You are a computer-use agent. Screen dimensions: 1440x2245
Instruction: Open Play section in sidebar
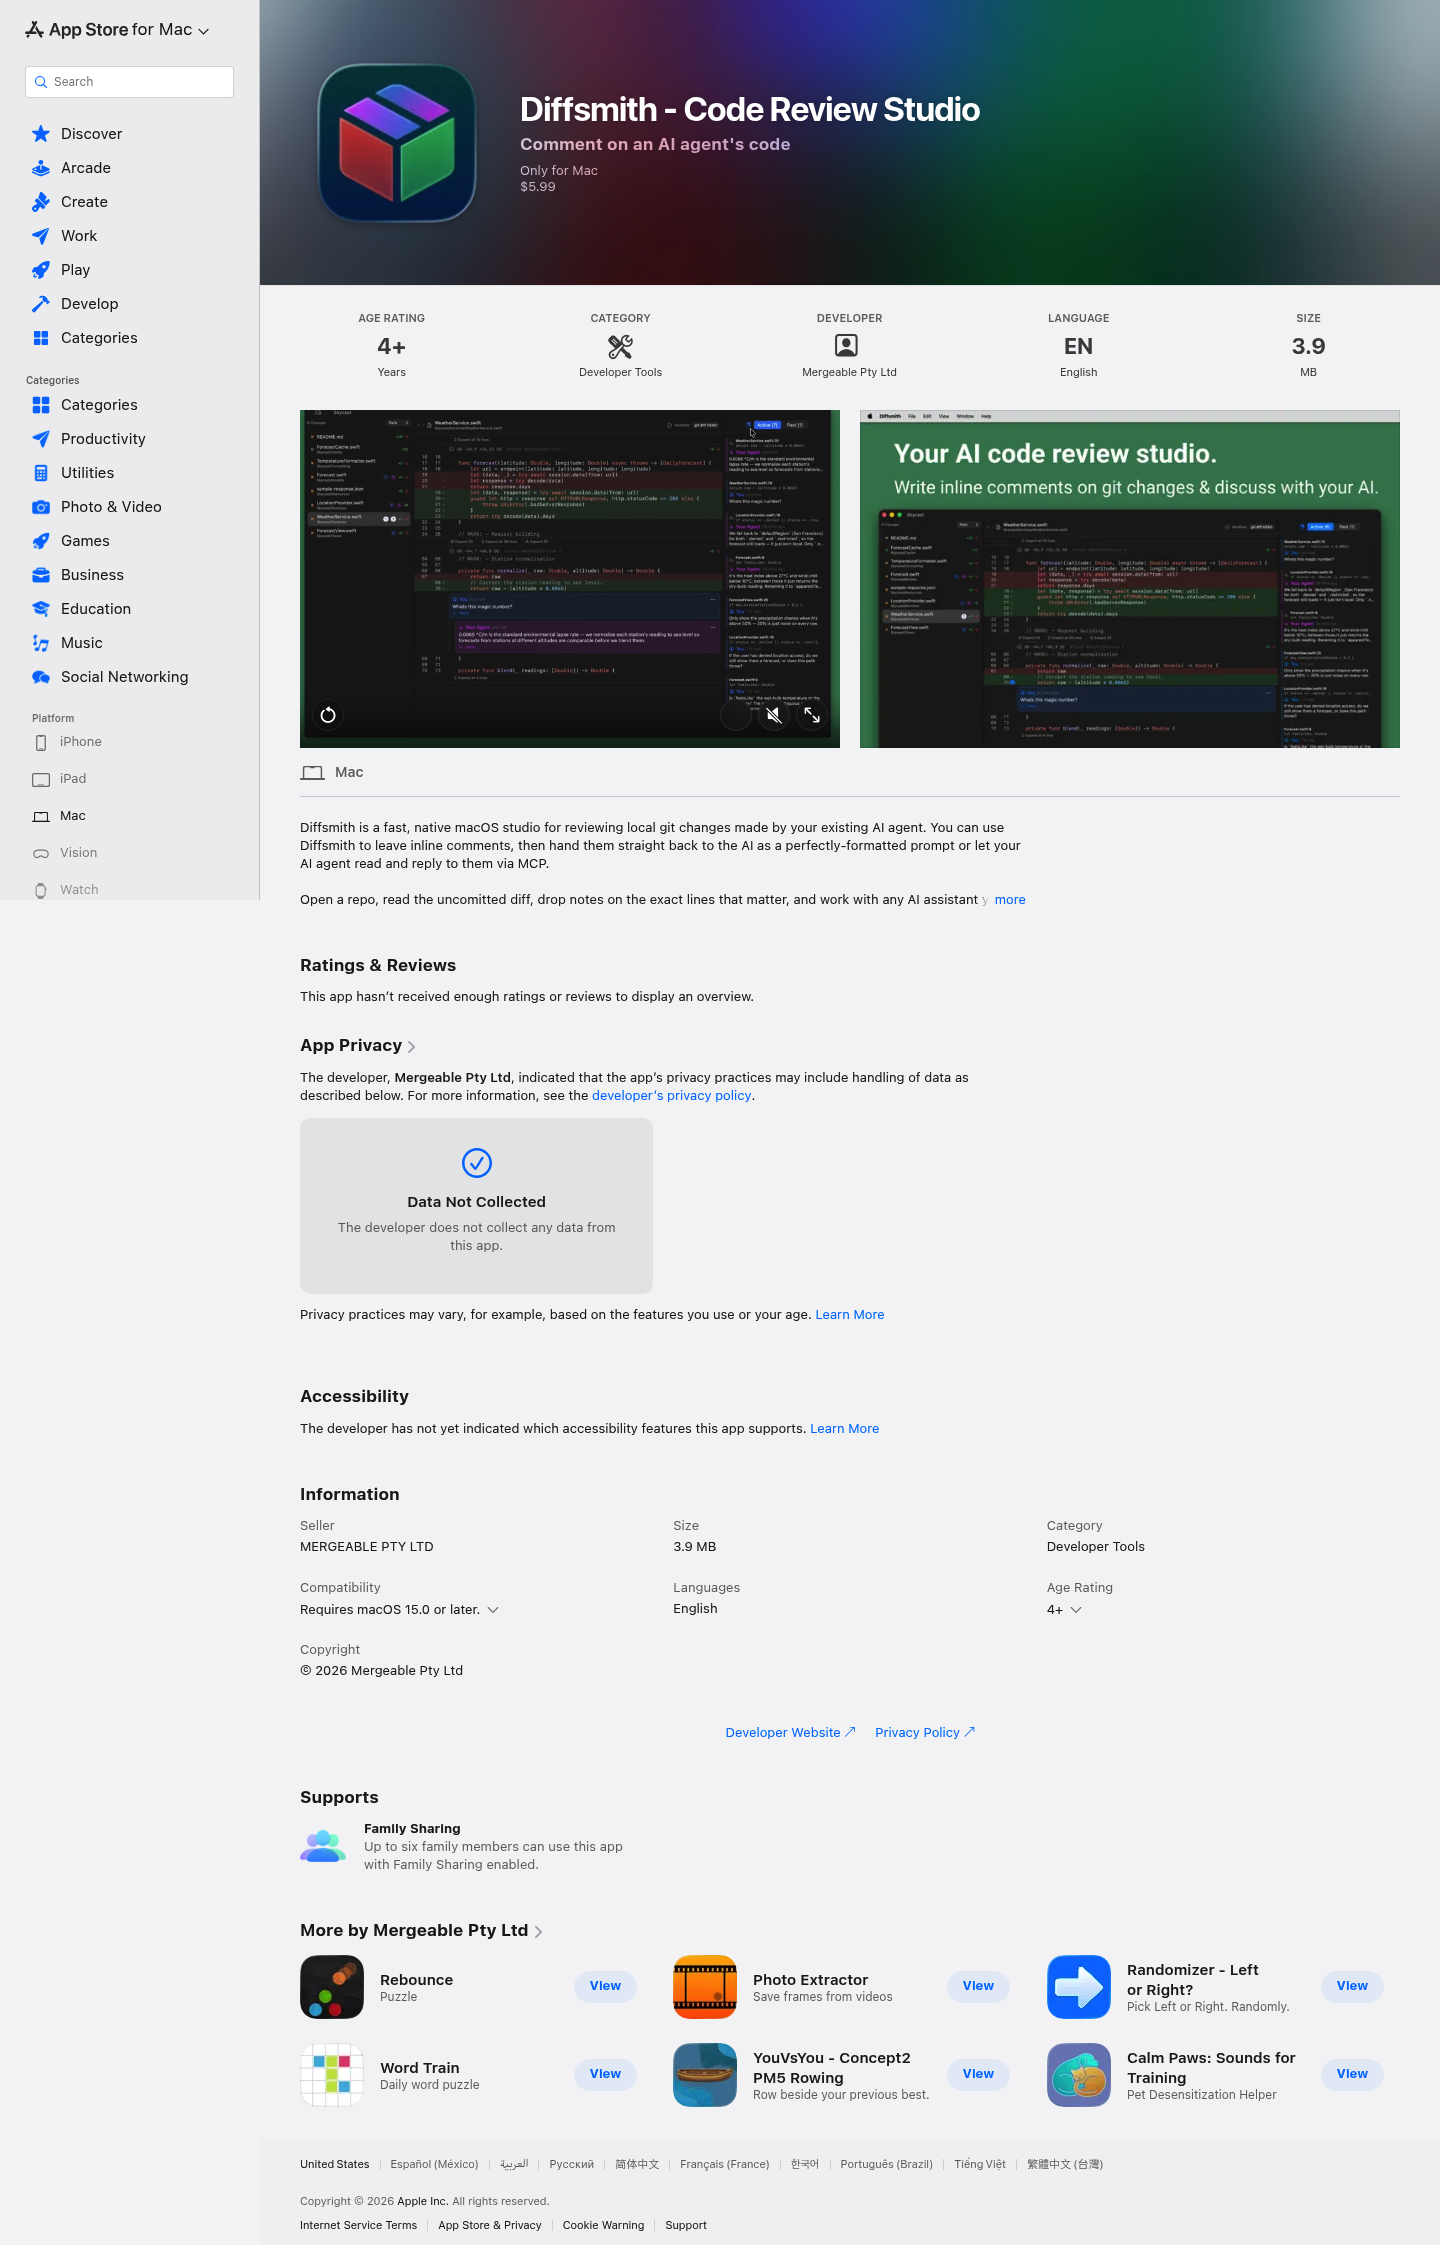point(61,270)
